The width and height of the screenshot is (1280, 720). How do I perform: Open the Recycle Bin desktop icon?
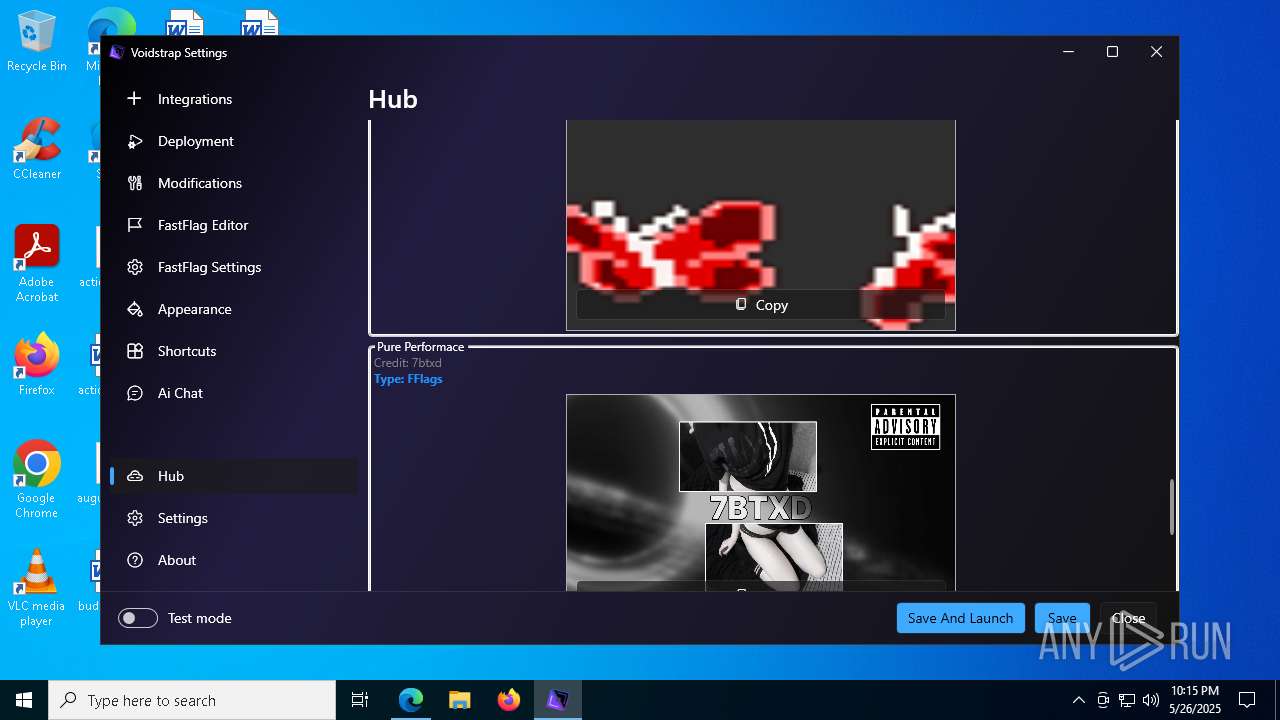tap(37, 42)
